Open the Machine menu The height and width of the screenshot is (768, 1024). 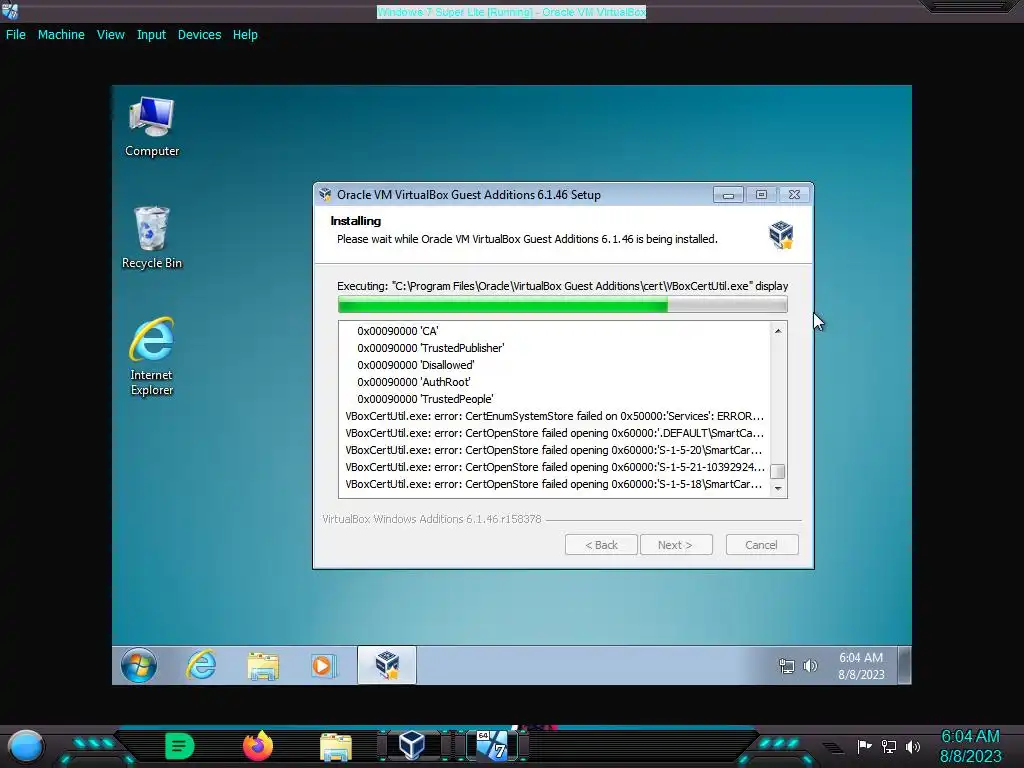[61, 35]
